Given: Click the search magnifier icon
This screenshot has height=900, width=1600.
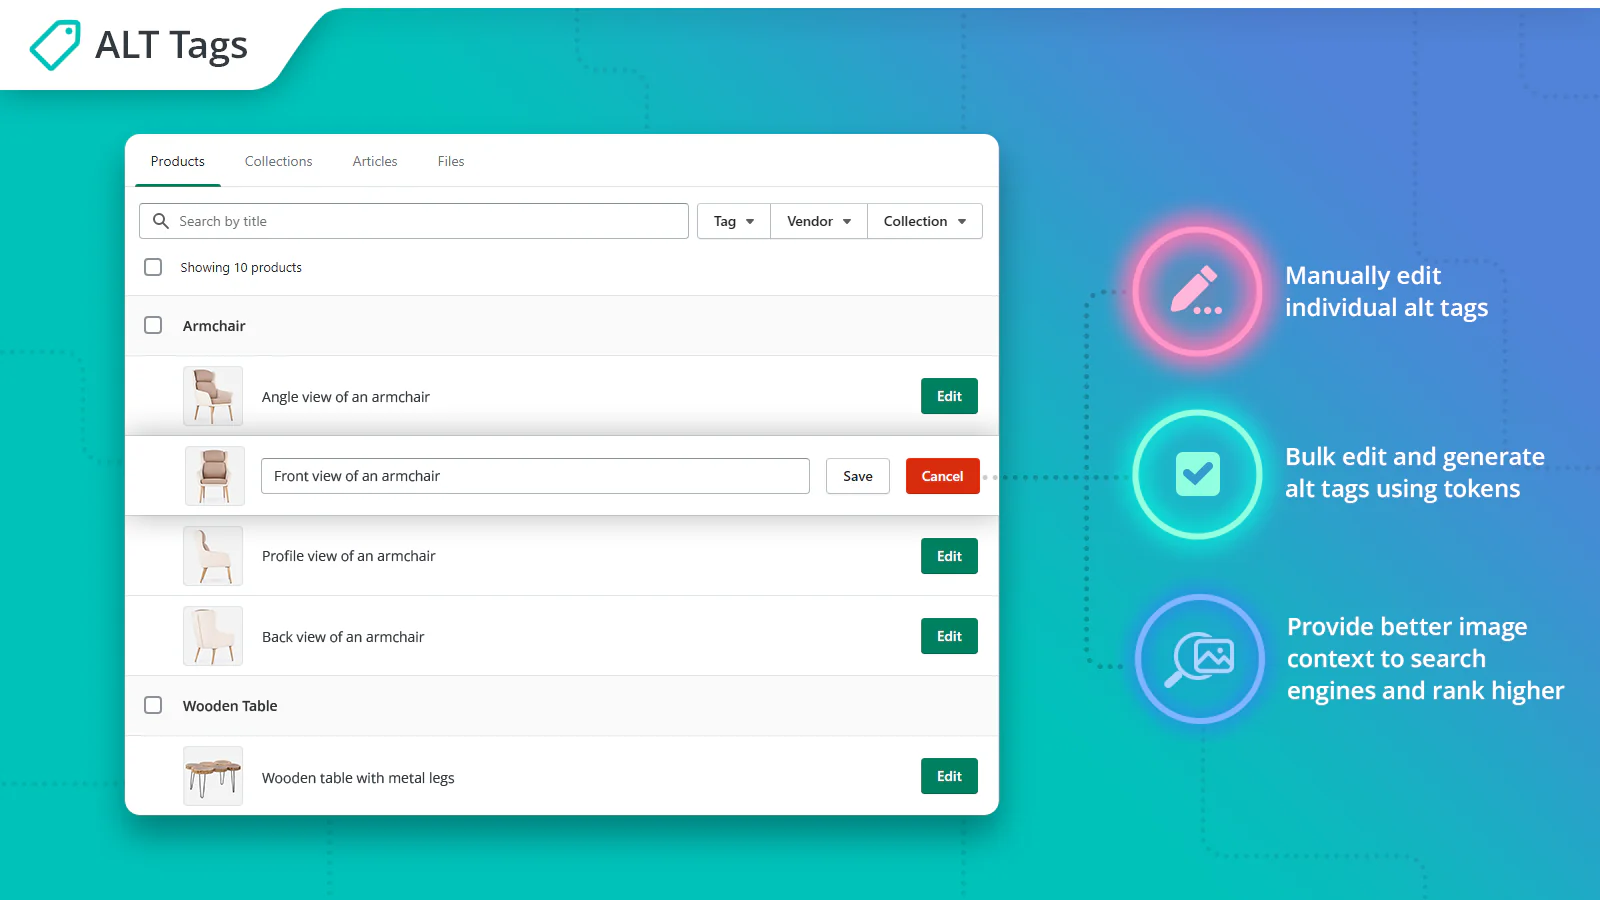Looking at the screenshot, I should pyautogui.click(x=160, y=221).
